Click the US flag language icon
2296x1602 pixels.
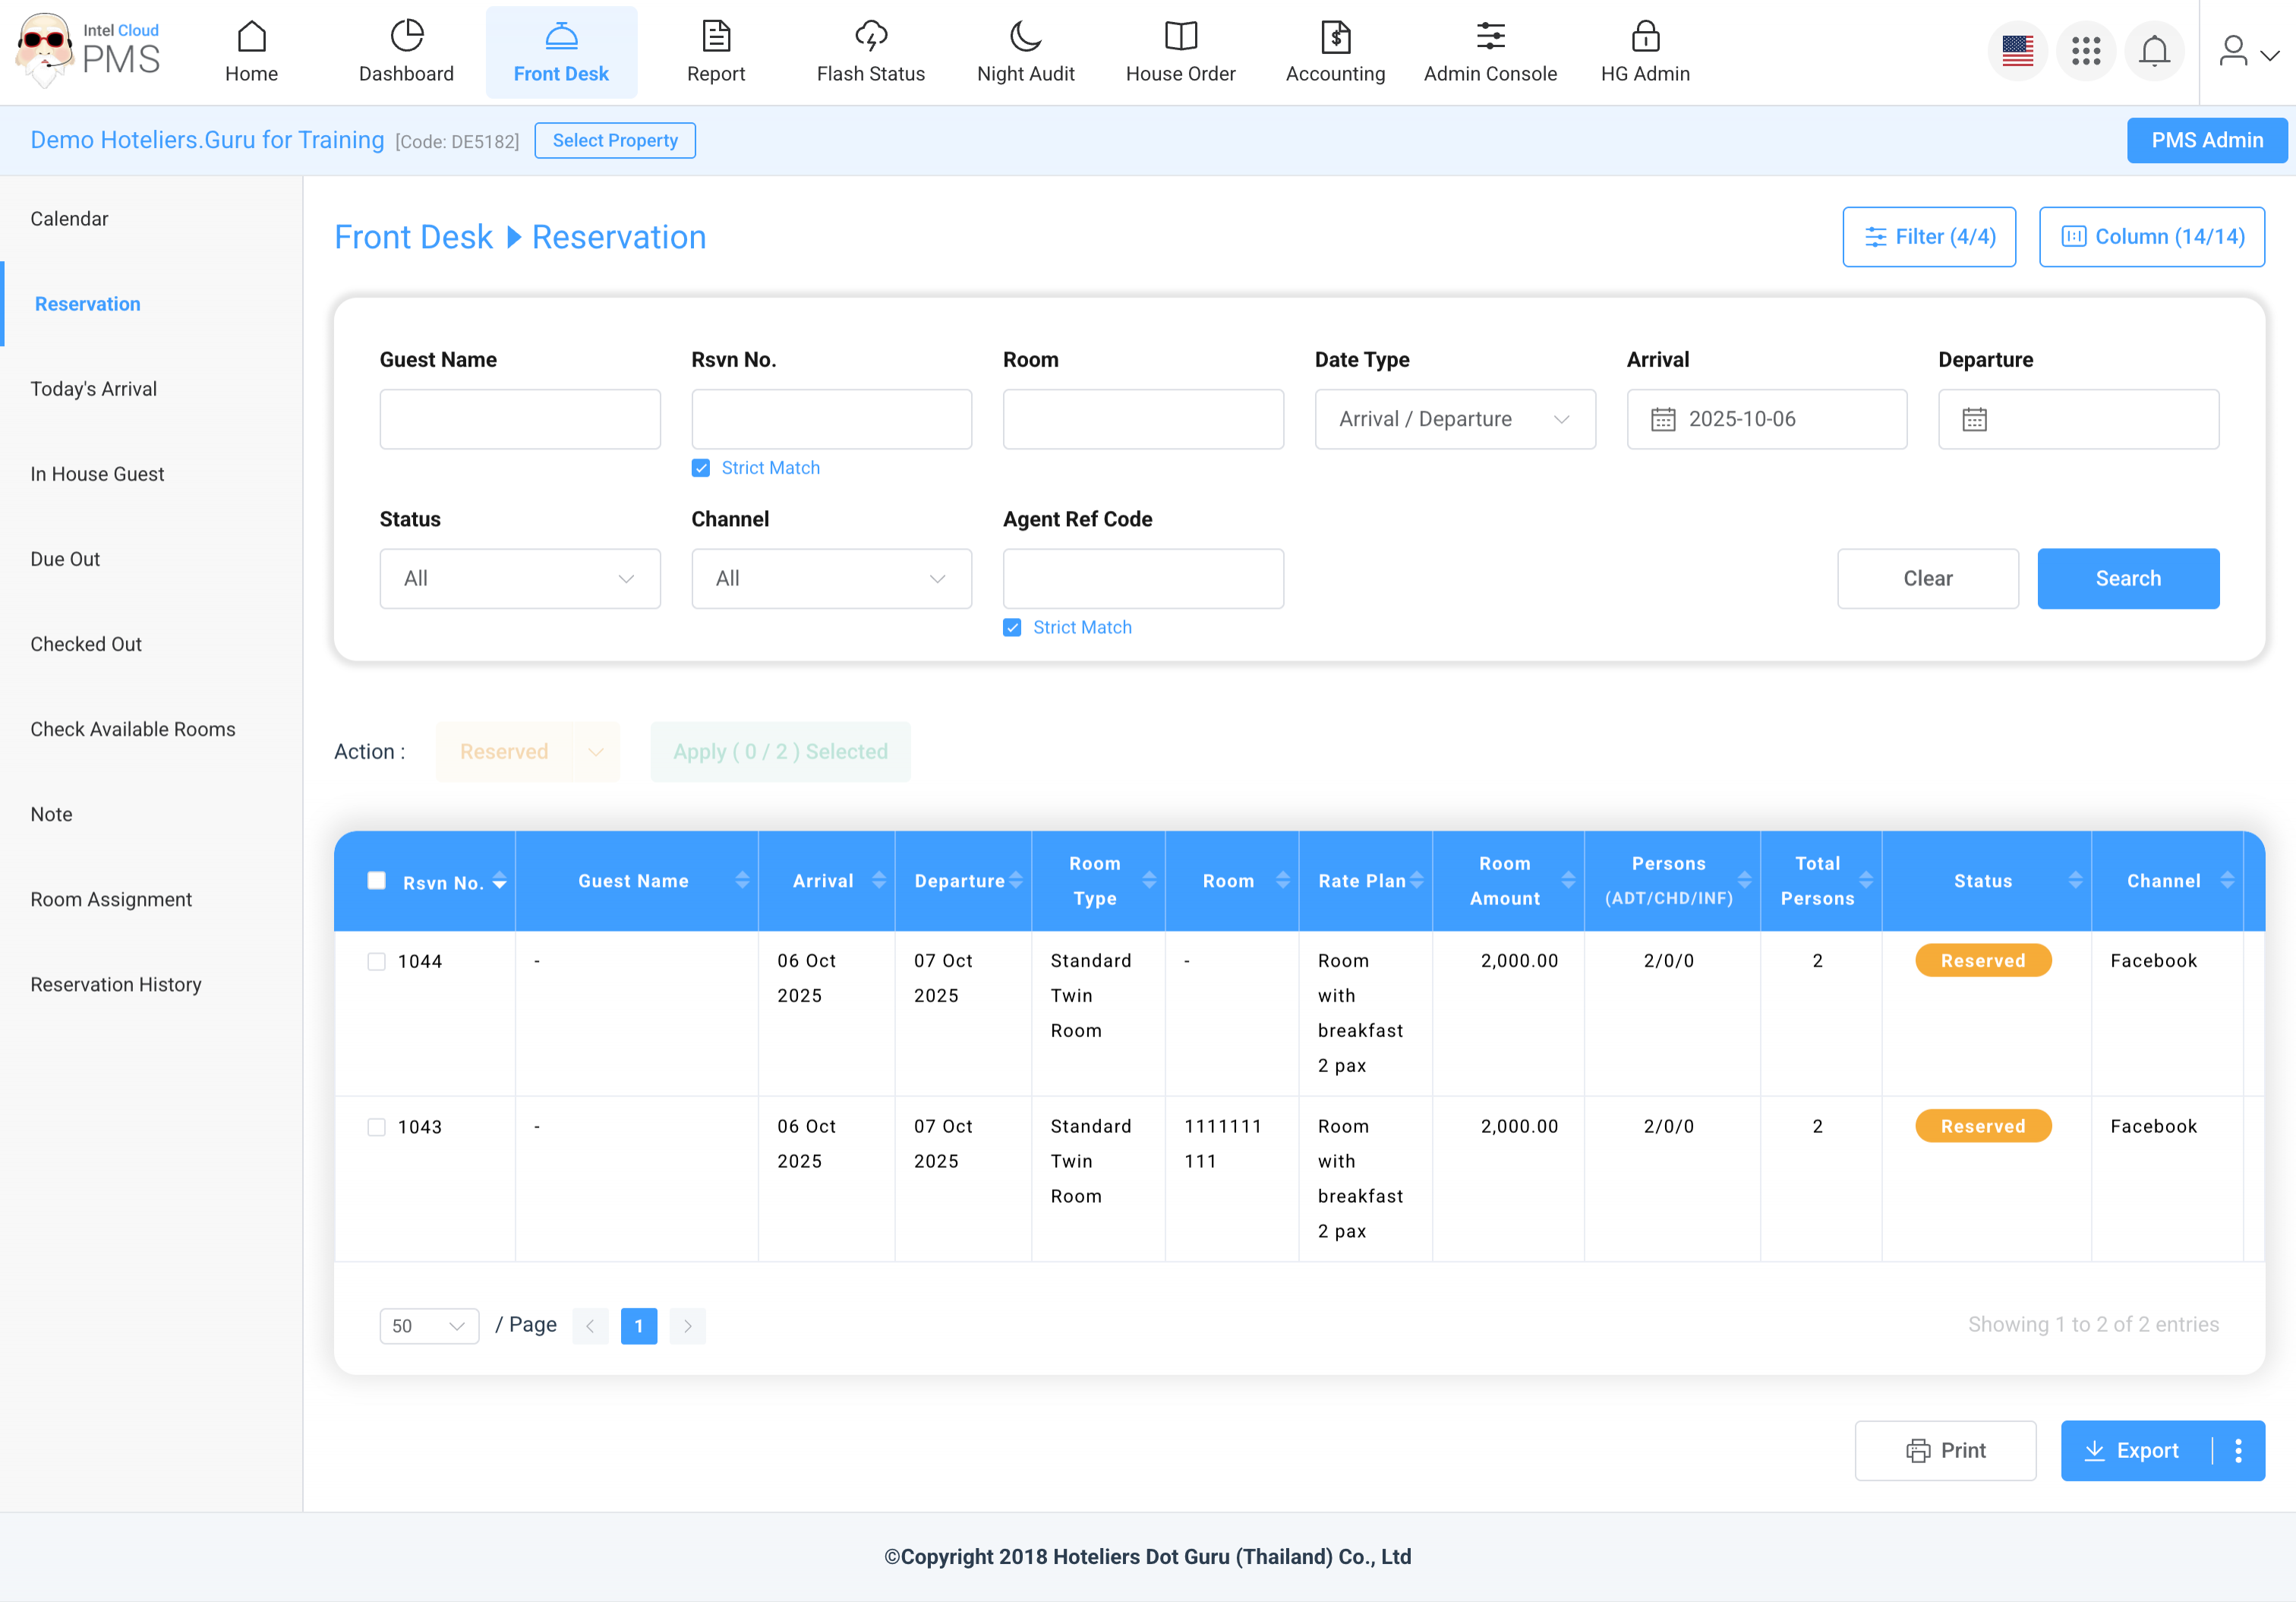(x=2017, y=51)
